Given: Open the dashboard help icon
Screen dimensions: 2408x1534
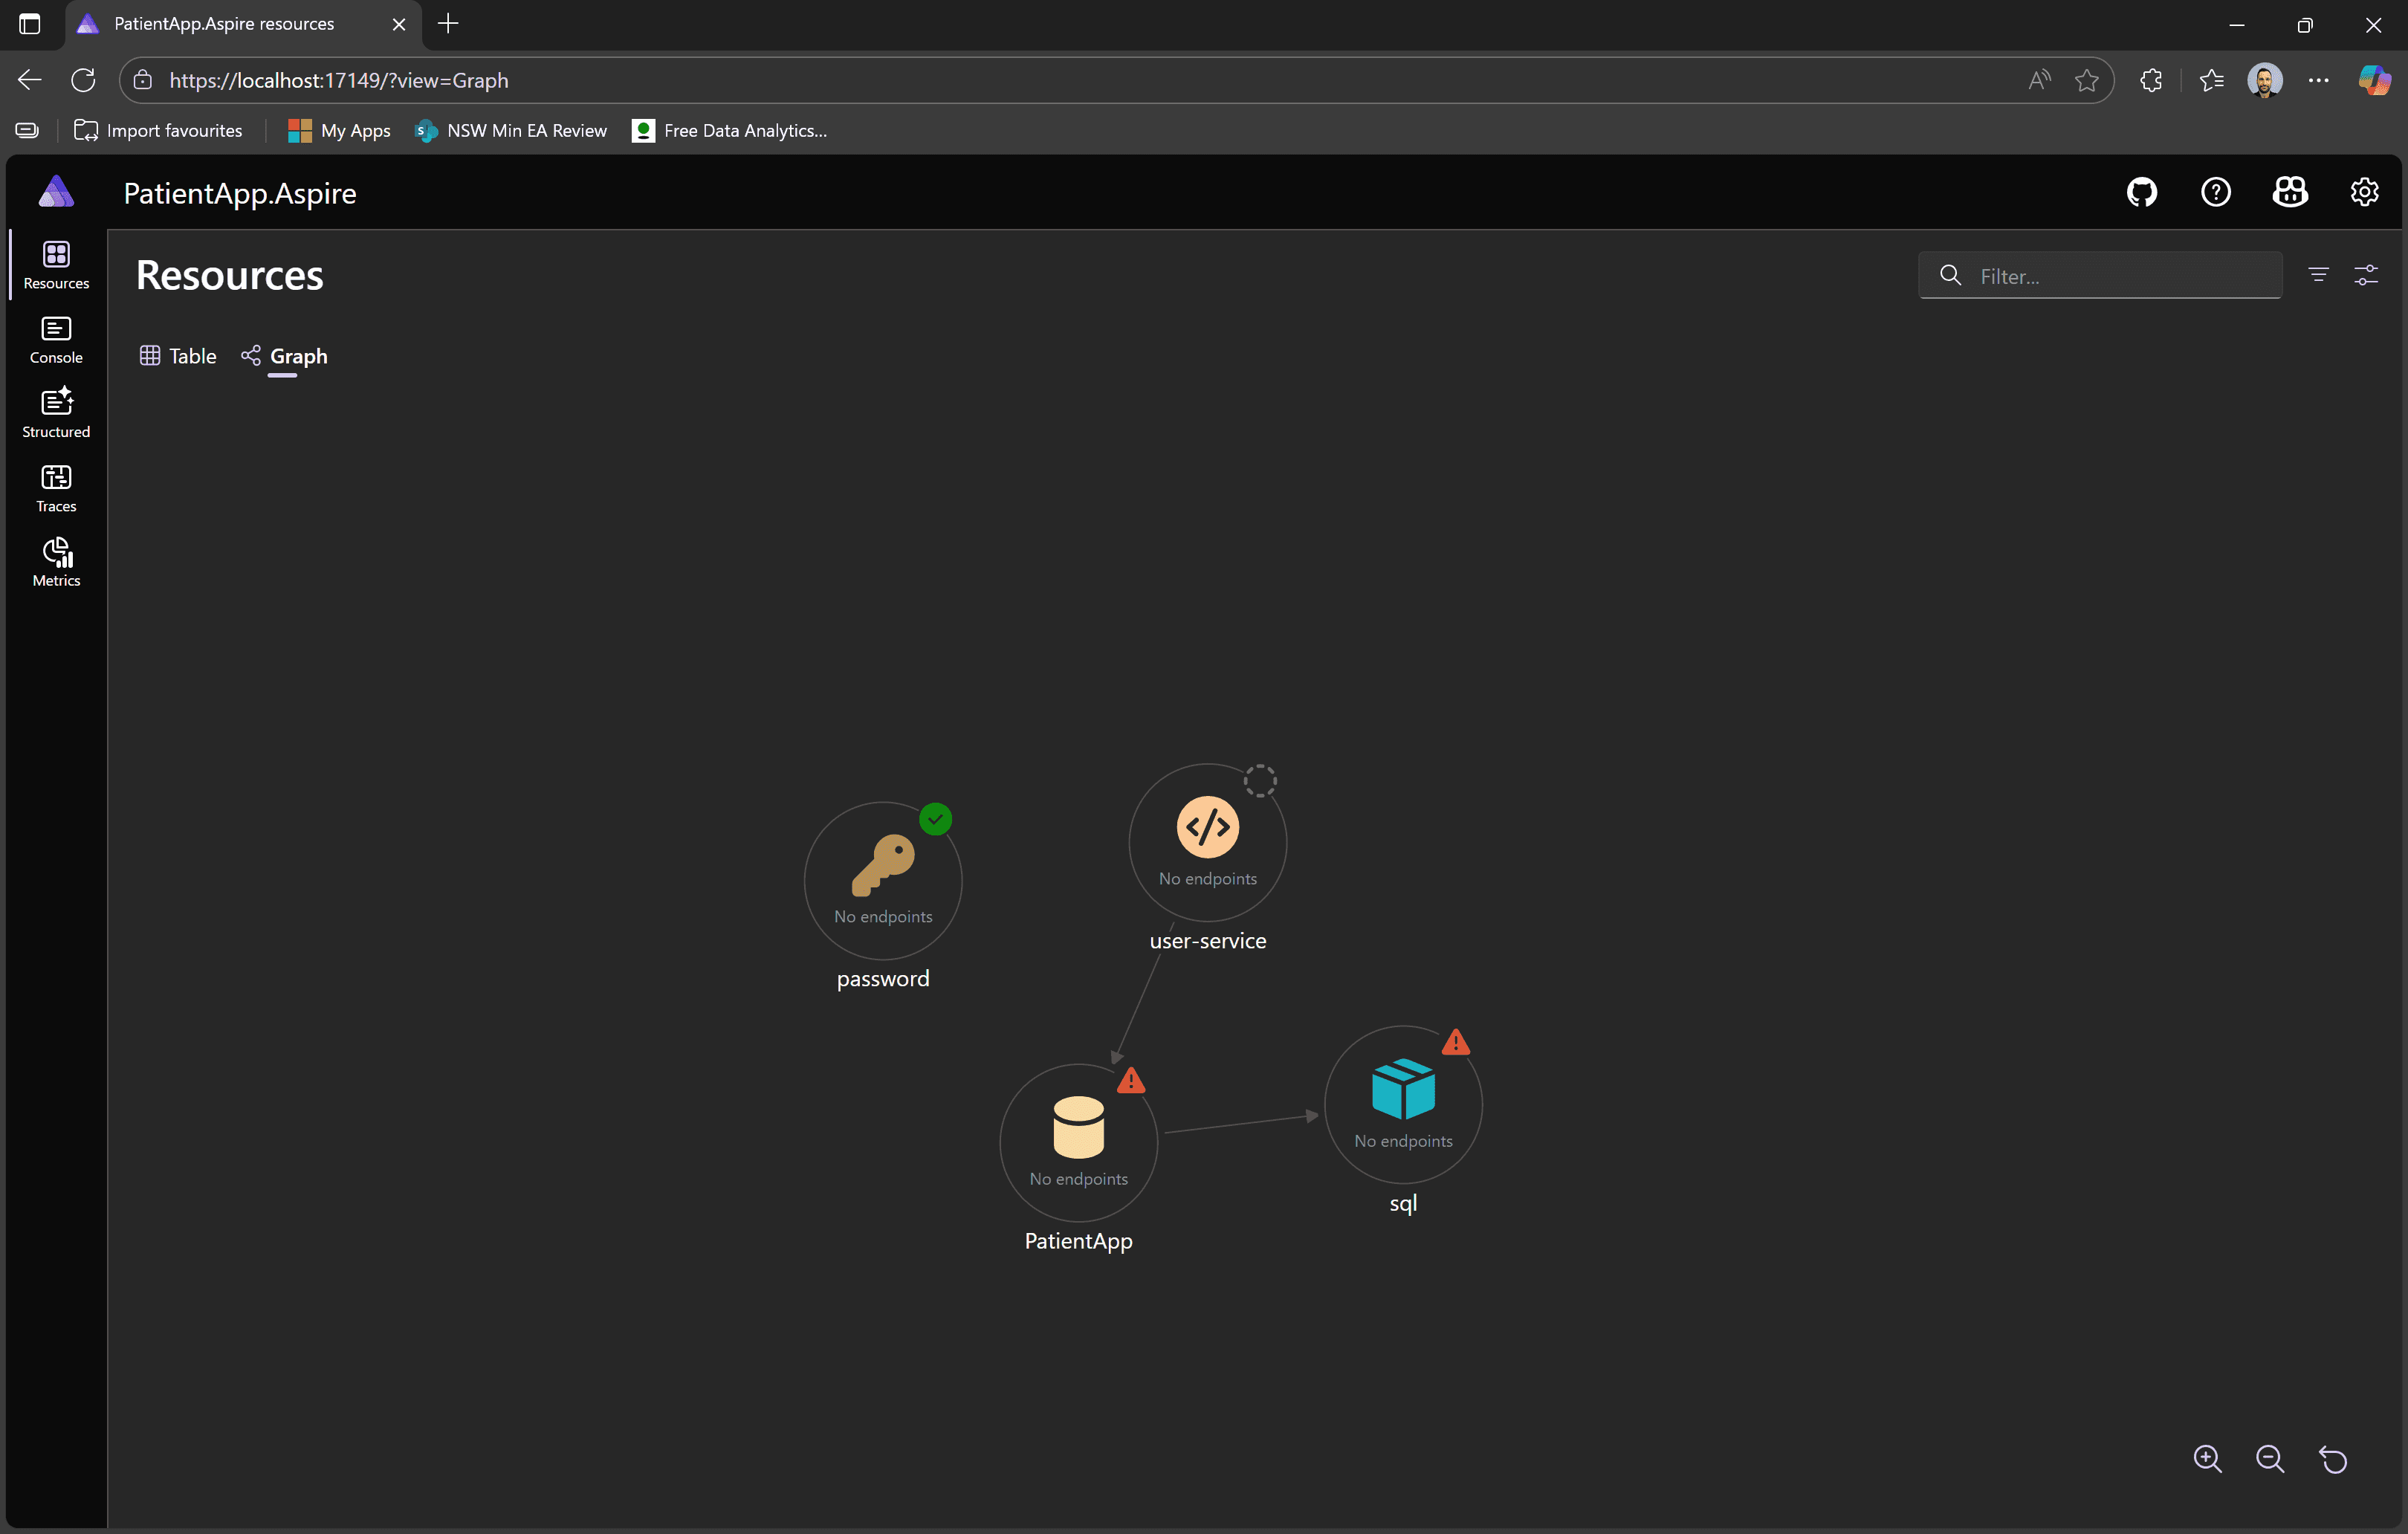Looking at the screenshot, I should click(x=2215, y=192).
